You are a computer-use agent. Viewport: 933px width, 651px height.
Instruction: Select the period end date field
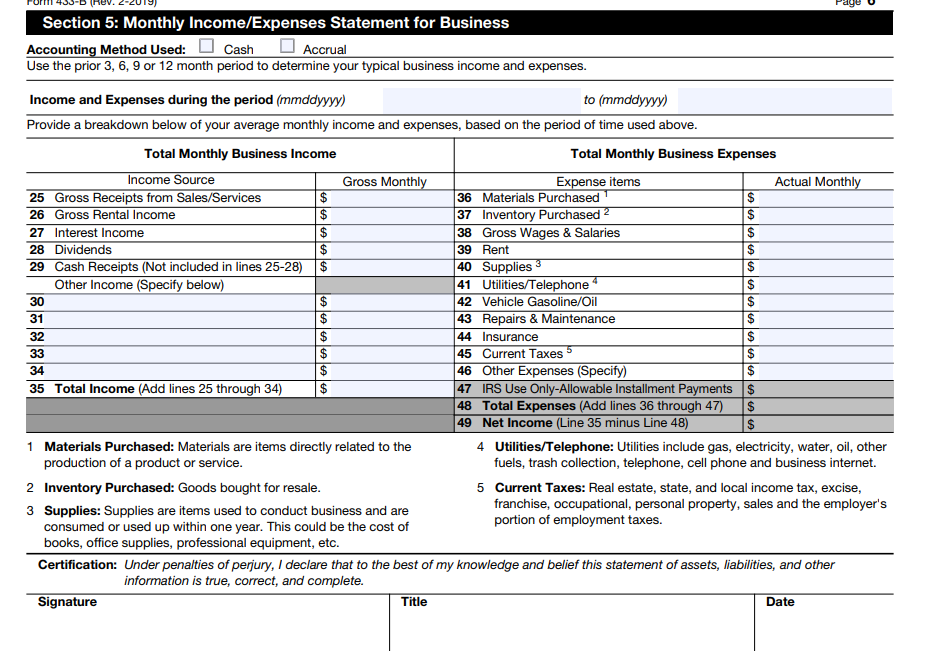783,100
